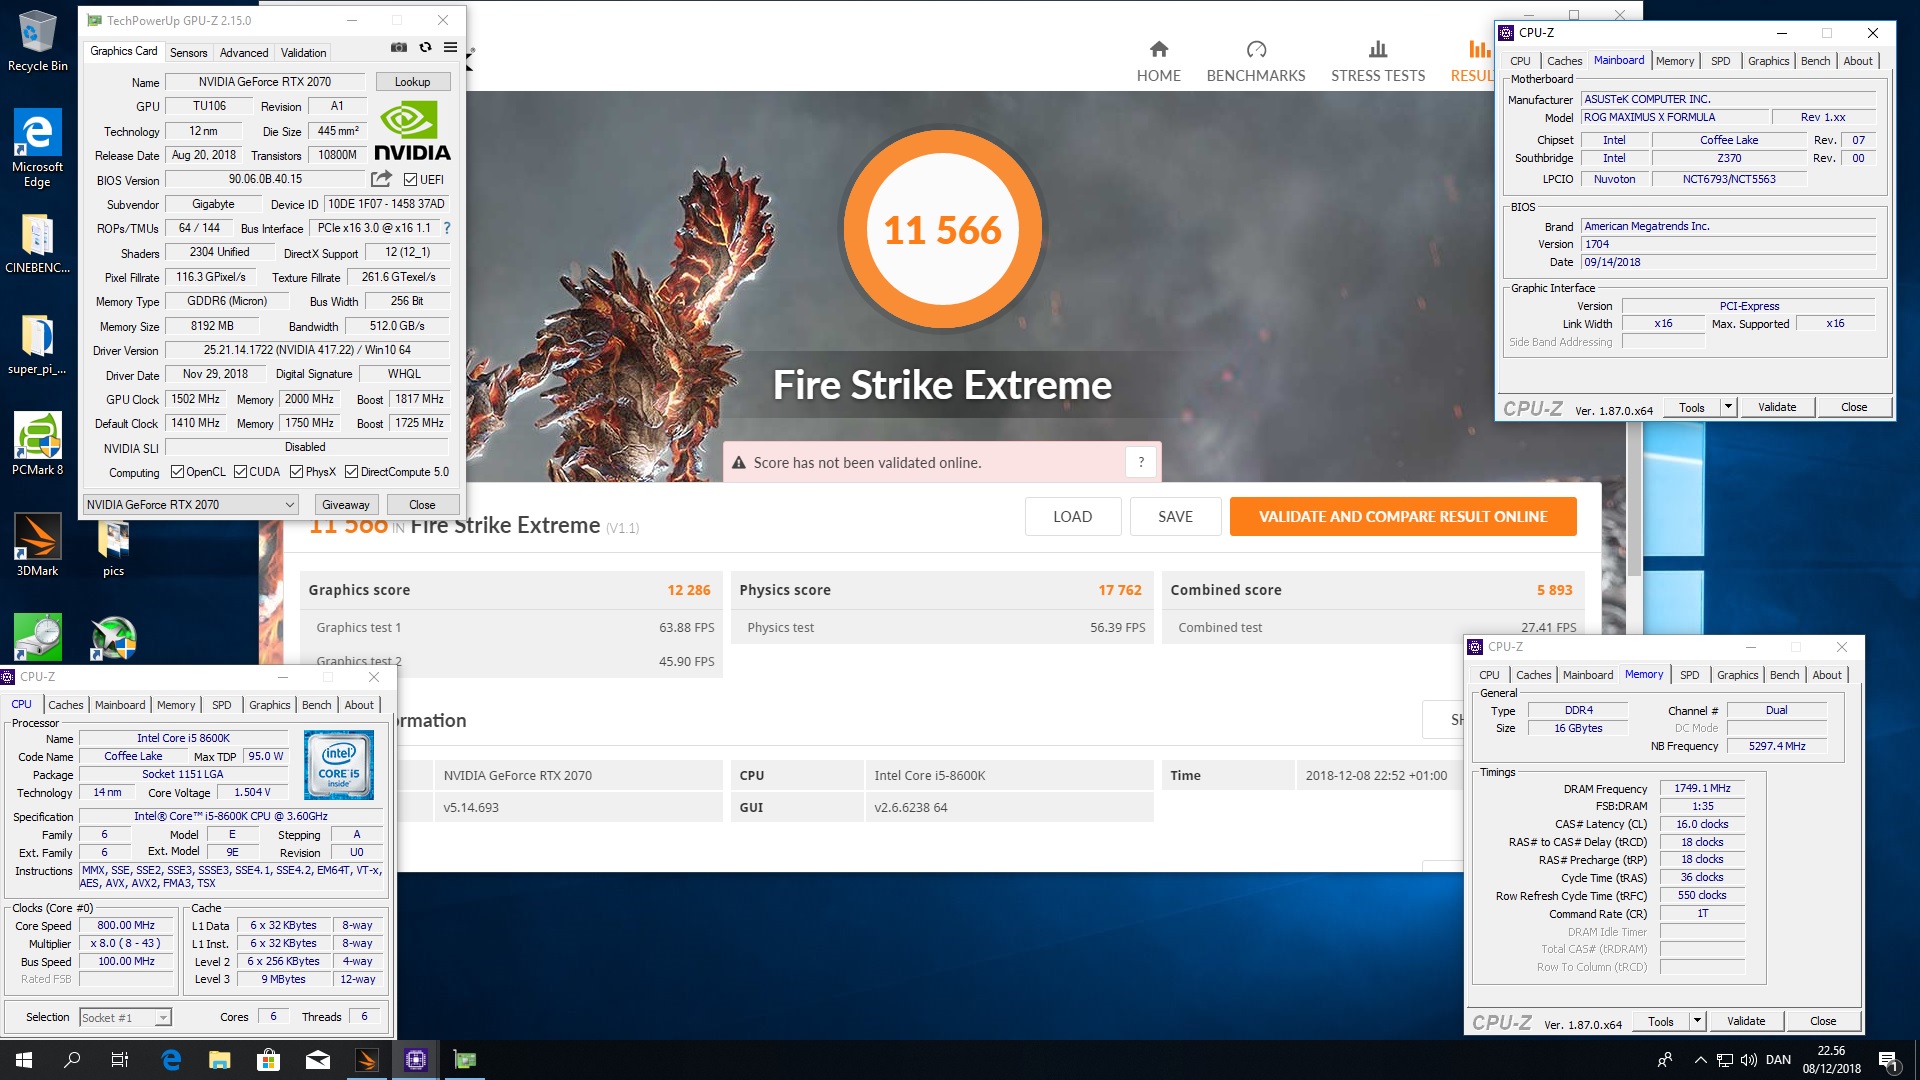The width and height of the screenshot is (1920, 1080).
Task: Click the GPU Name field NVIDIA GeForce RTX 2070
Action: point(266,82)
